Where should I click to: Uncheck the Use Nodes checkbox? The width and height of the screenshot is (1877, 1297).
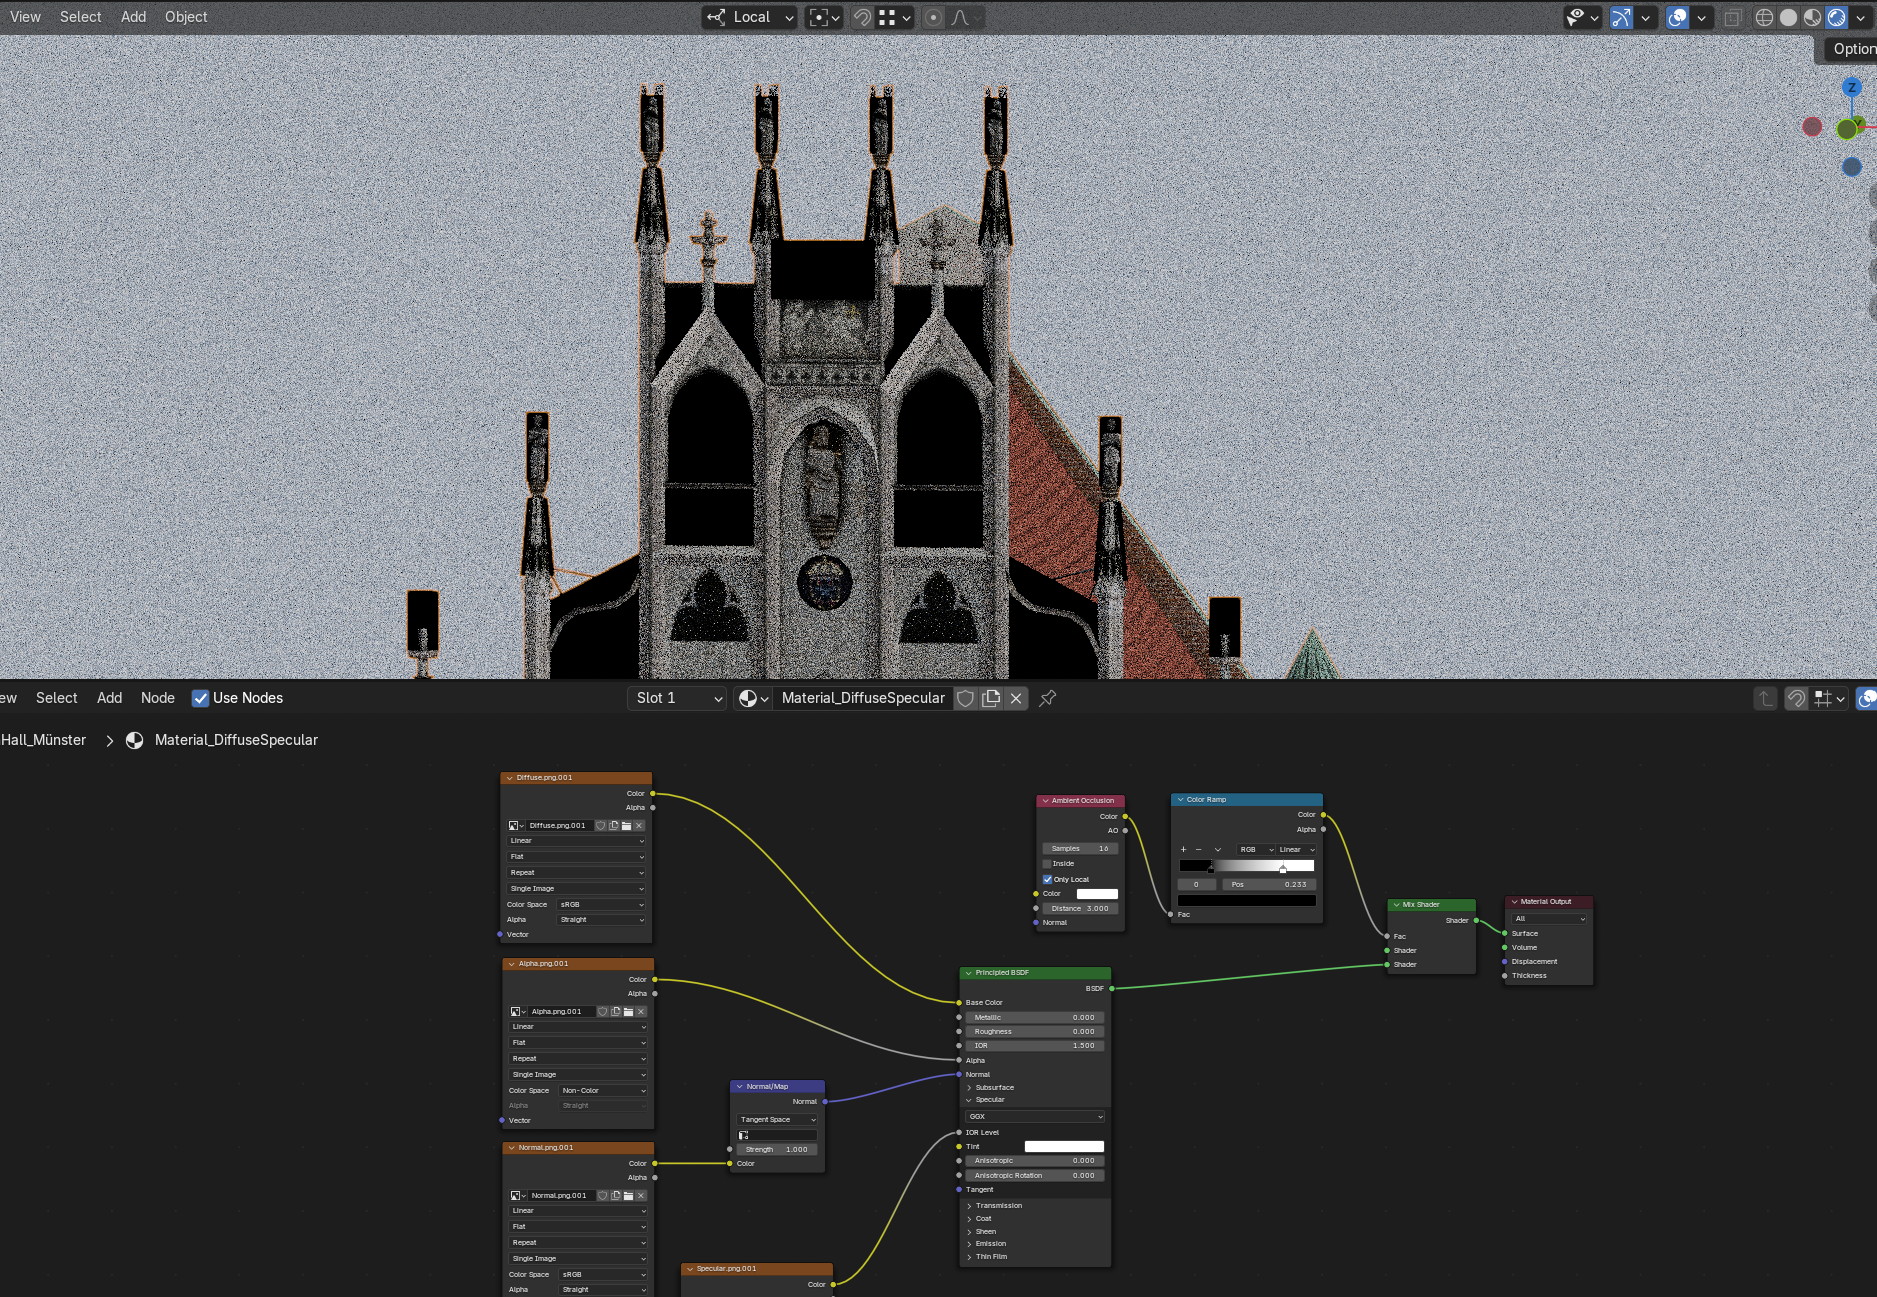[200, 698]
